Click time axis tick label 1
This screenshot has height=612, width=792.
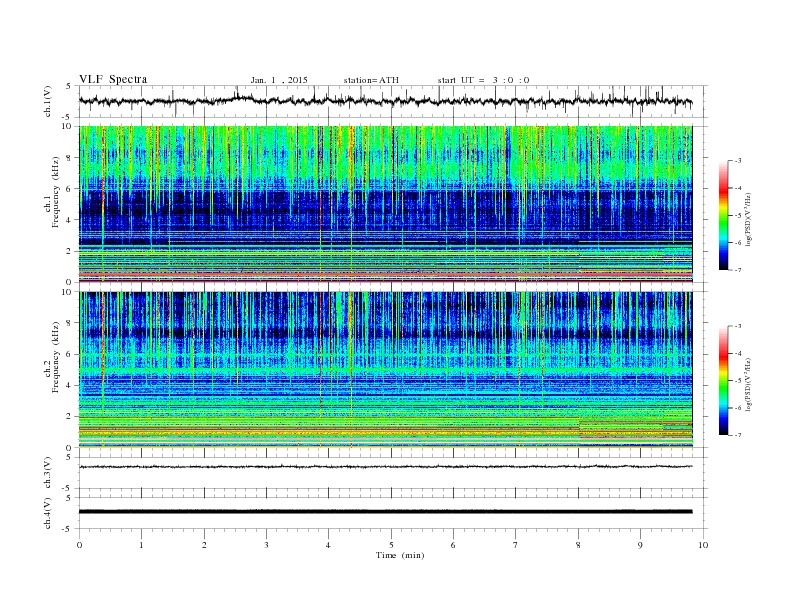(x=141, y=545)
